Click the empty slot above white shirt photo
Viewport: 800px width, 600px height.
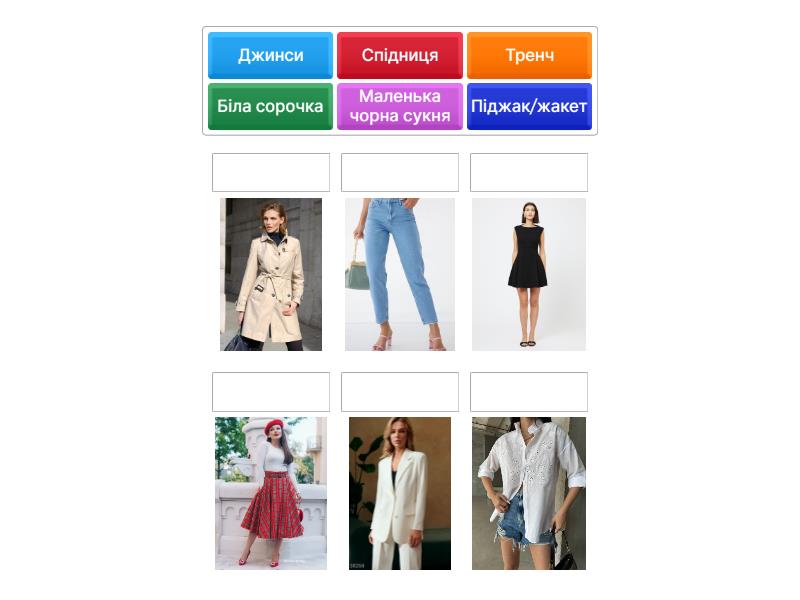click(x=529, y=392)
